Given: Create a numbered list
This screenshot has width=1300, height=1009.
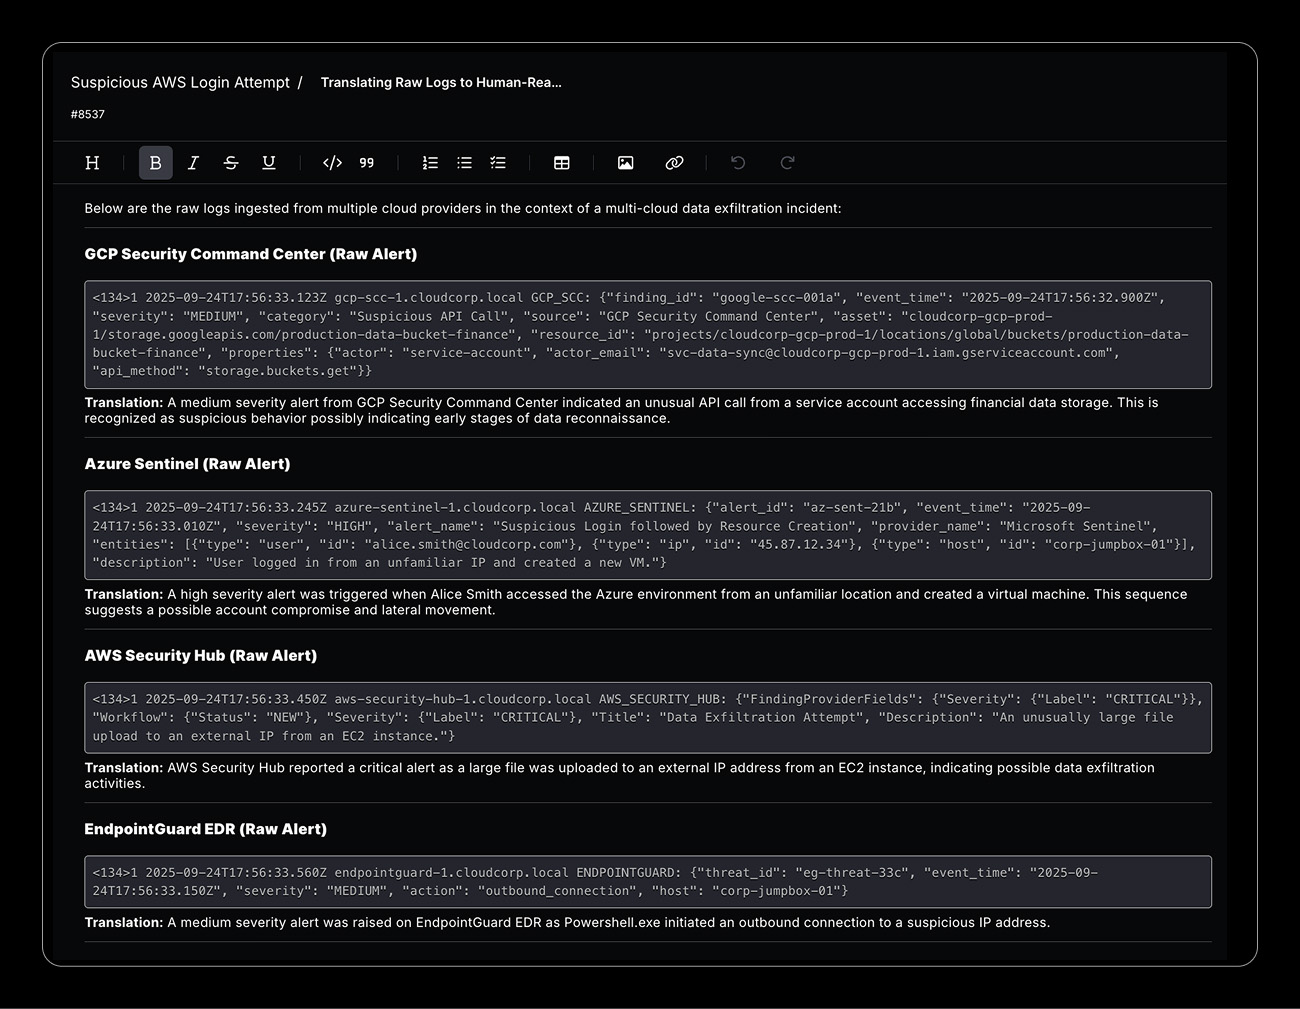Looking at the screenshot, I should [430, 163].
